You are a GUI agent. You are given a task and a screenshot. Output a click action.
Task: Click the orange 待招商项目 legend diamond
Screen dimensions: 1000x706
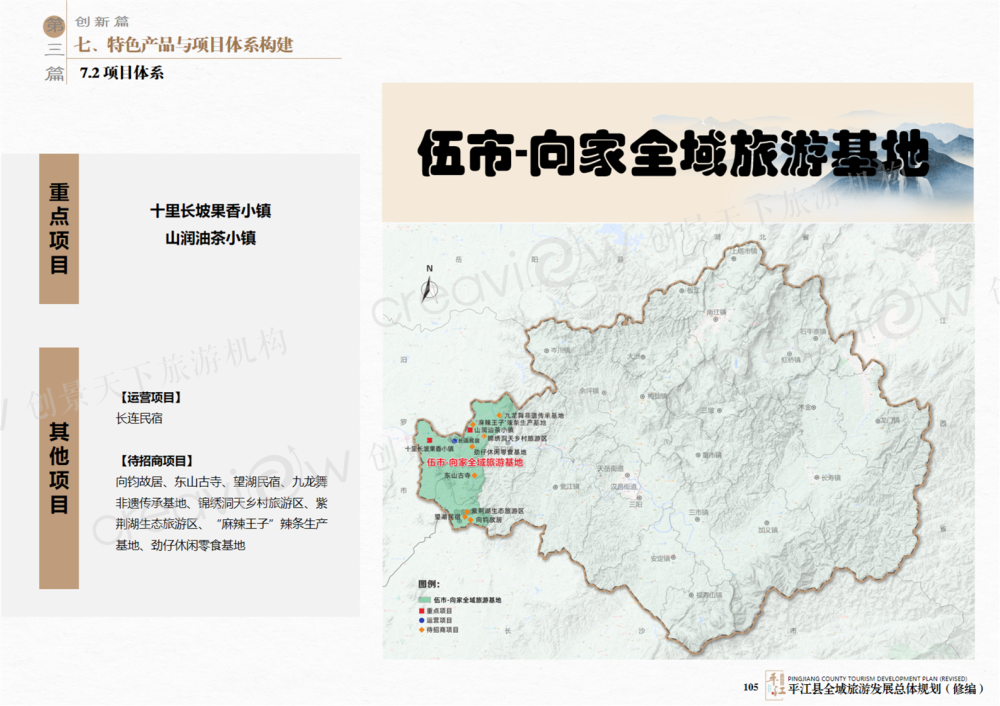tap(421, 630)
